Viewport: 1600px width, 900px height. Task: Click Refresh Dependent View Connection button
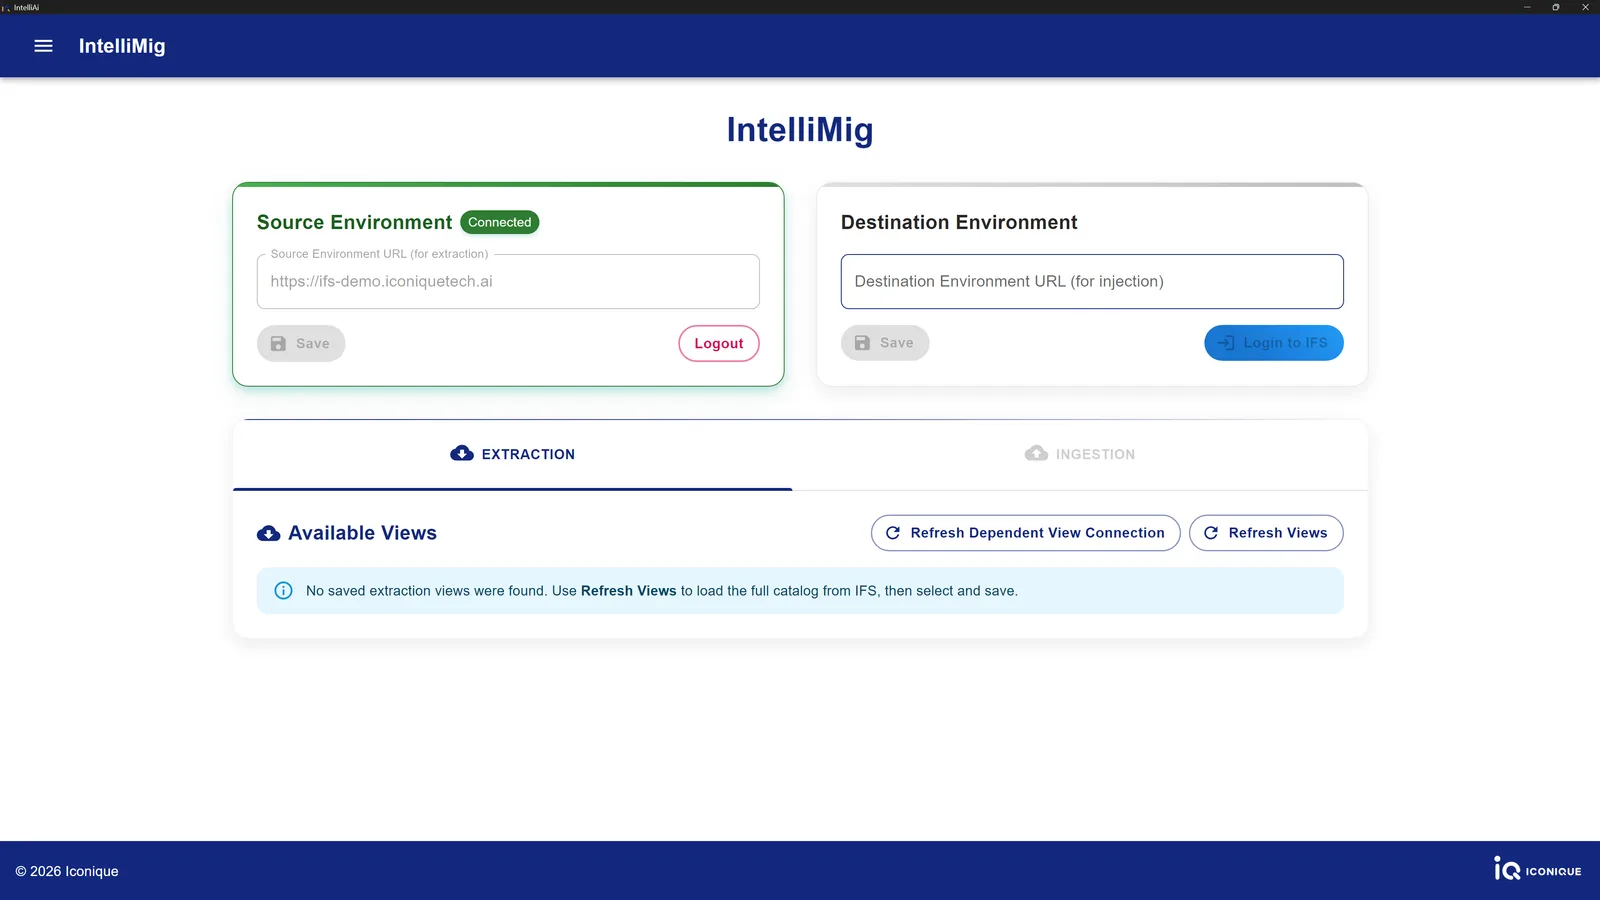[1026, 533]
